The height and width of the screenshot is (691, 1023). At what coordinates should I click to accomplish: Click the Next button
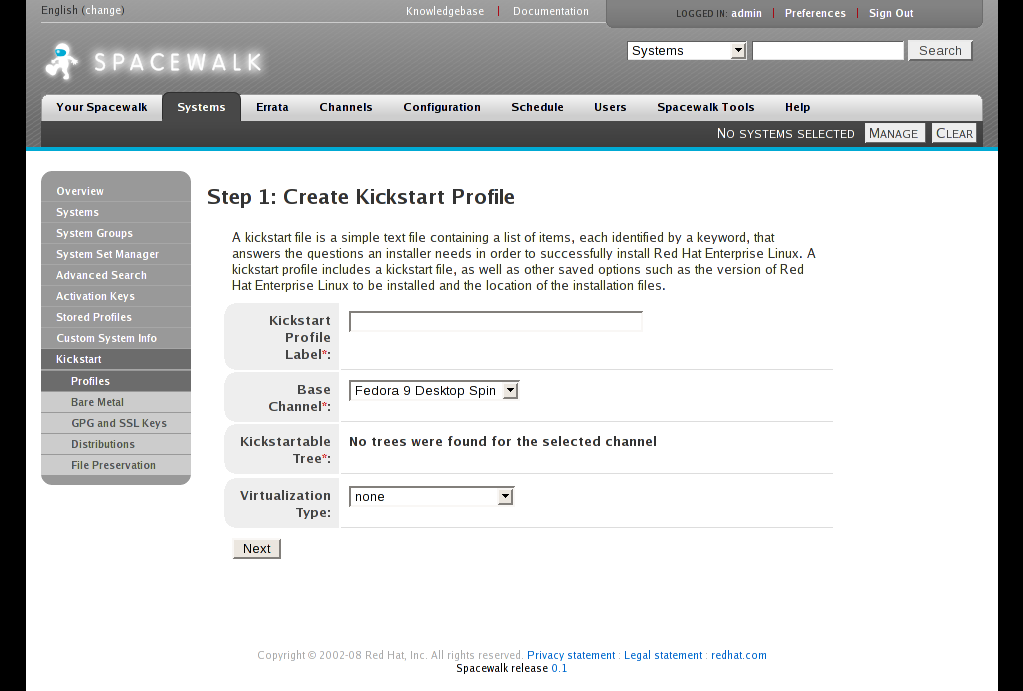click(256, 549)
